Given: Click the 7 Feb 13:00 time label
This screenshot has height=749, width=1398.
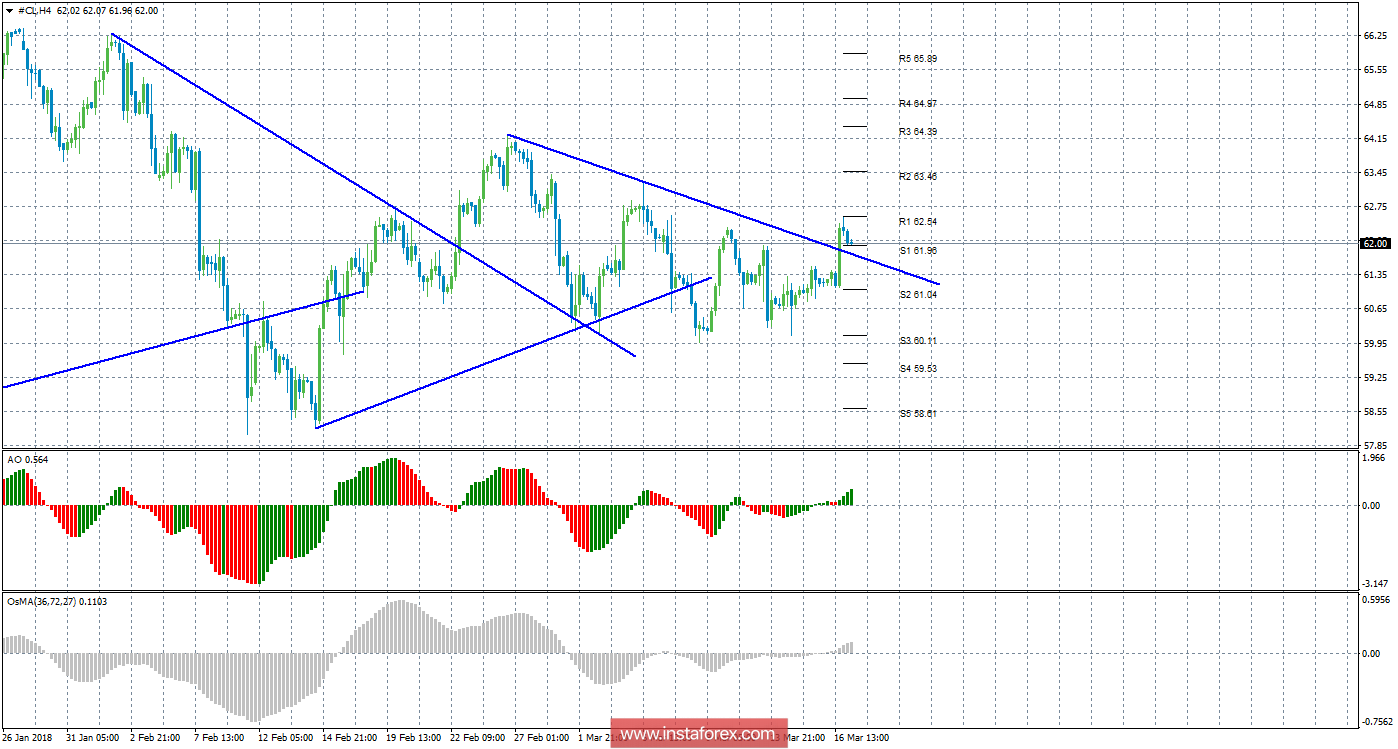Looking at the screenshot, I should point(220,739).
